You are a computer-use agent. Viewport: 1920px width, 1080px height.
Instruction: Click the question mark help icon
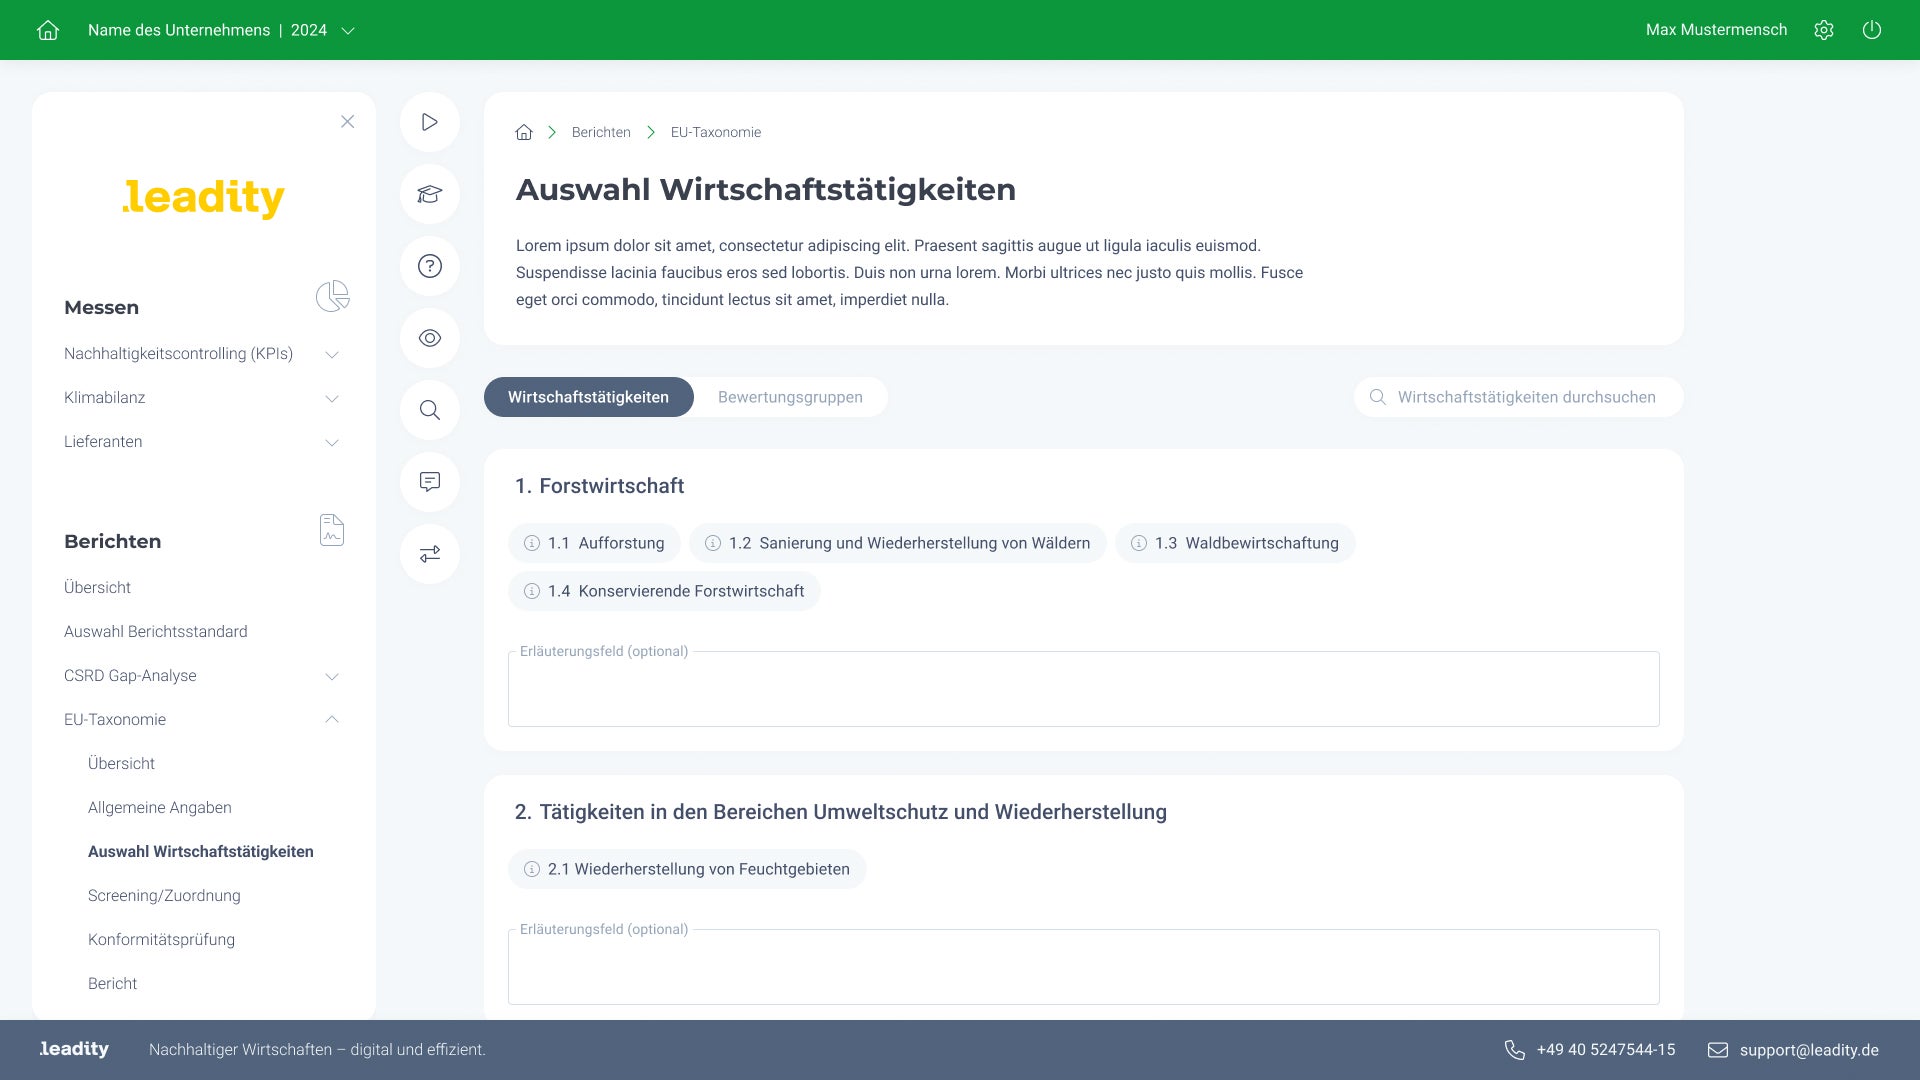tap(430, 266)
